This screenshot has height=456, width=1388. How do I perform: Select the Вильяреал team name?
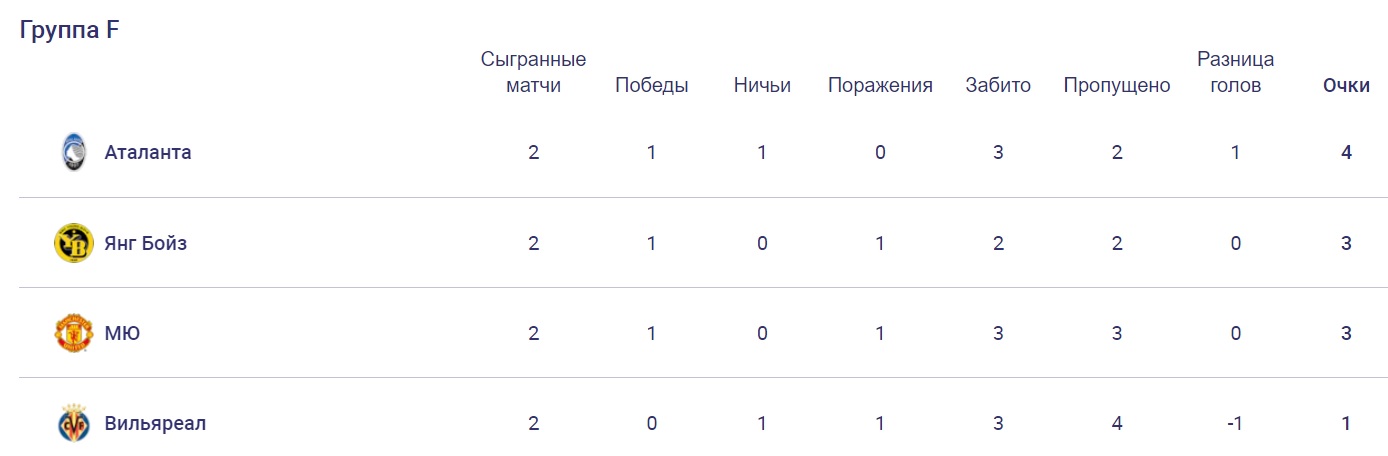(x=155, y=423)
